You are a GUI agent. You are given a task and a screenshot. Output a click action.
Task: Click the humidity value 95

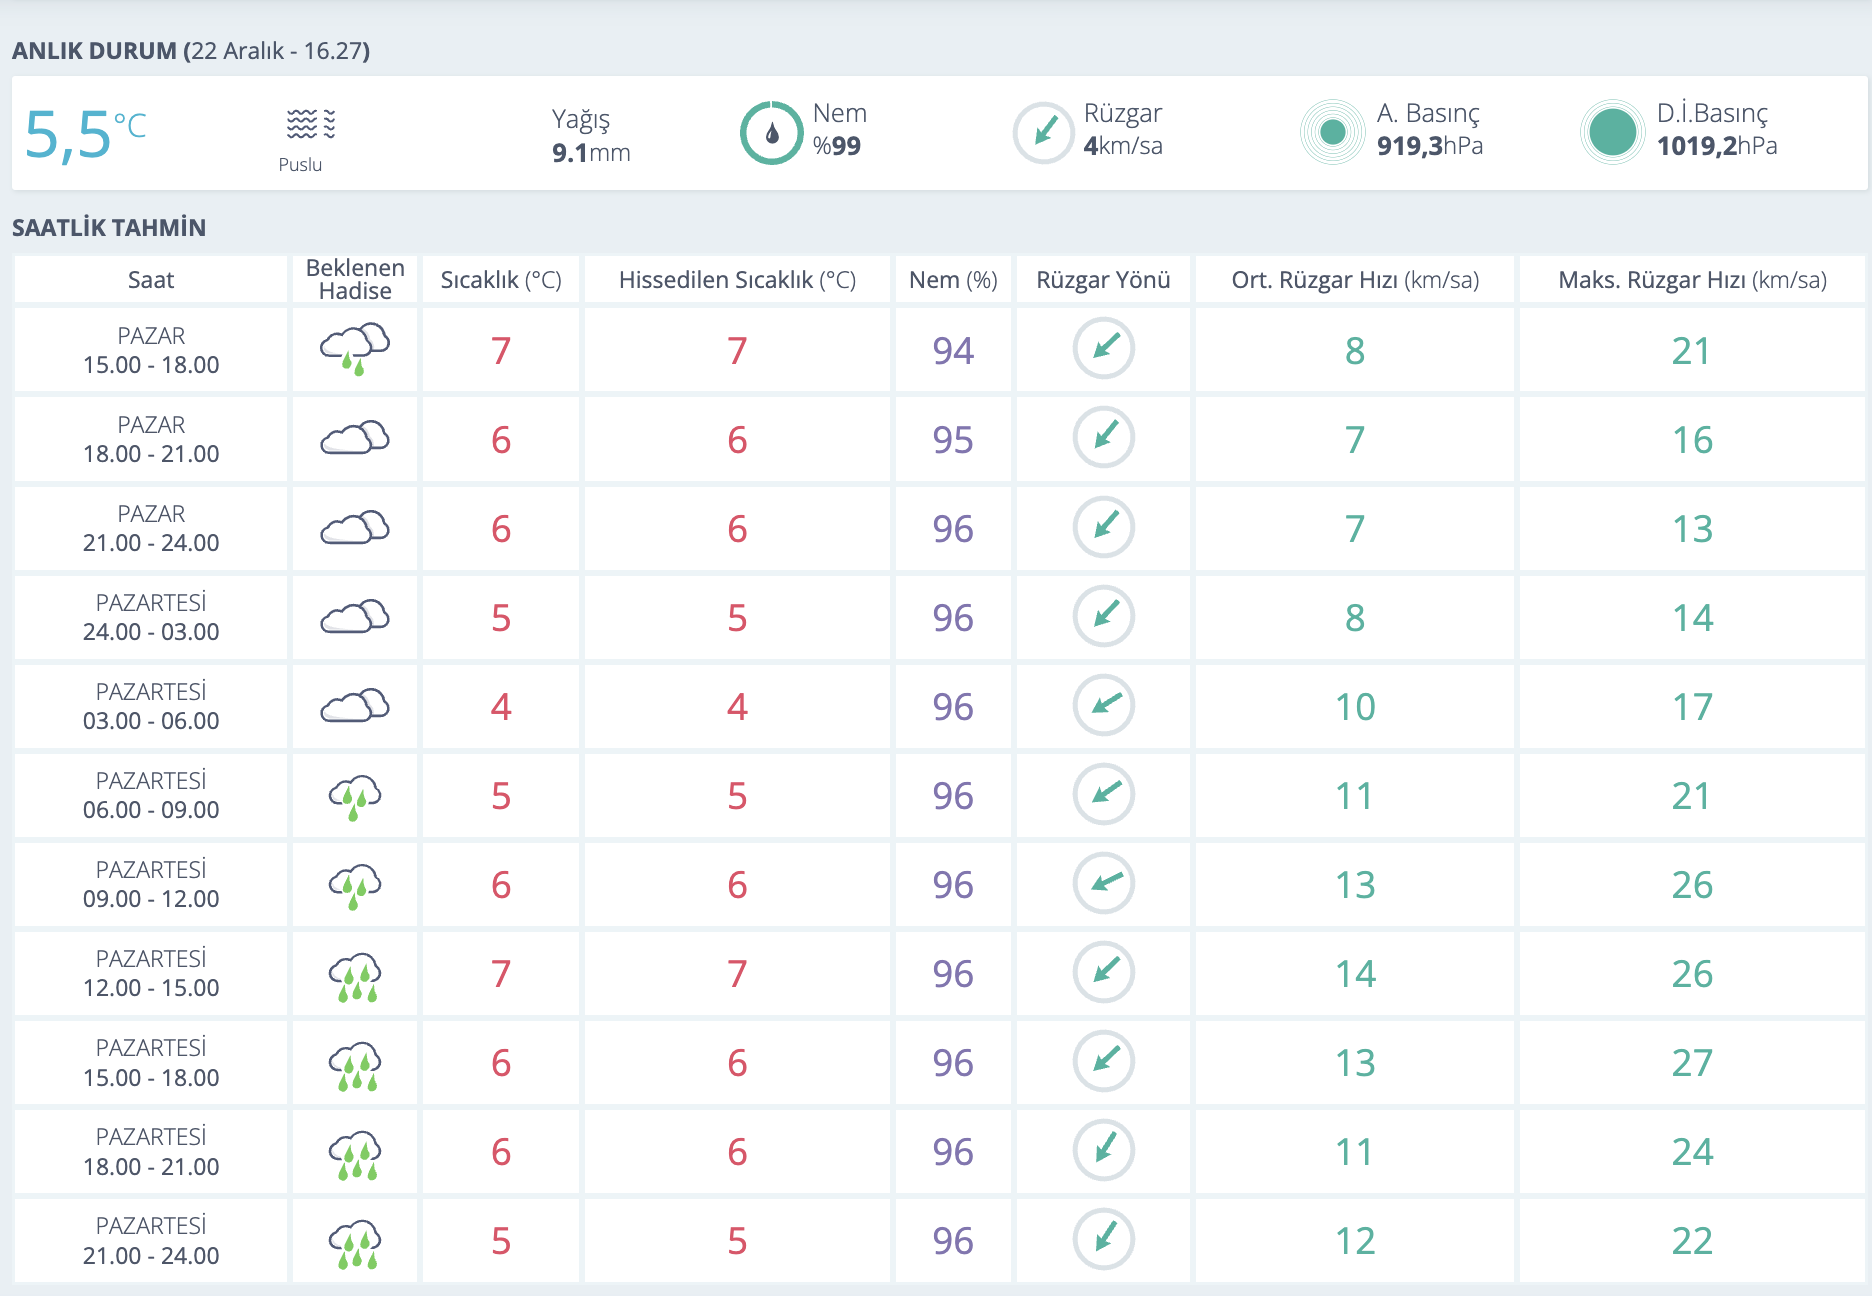pos(953,440)
